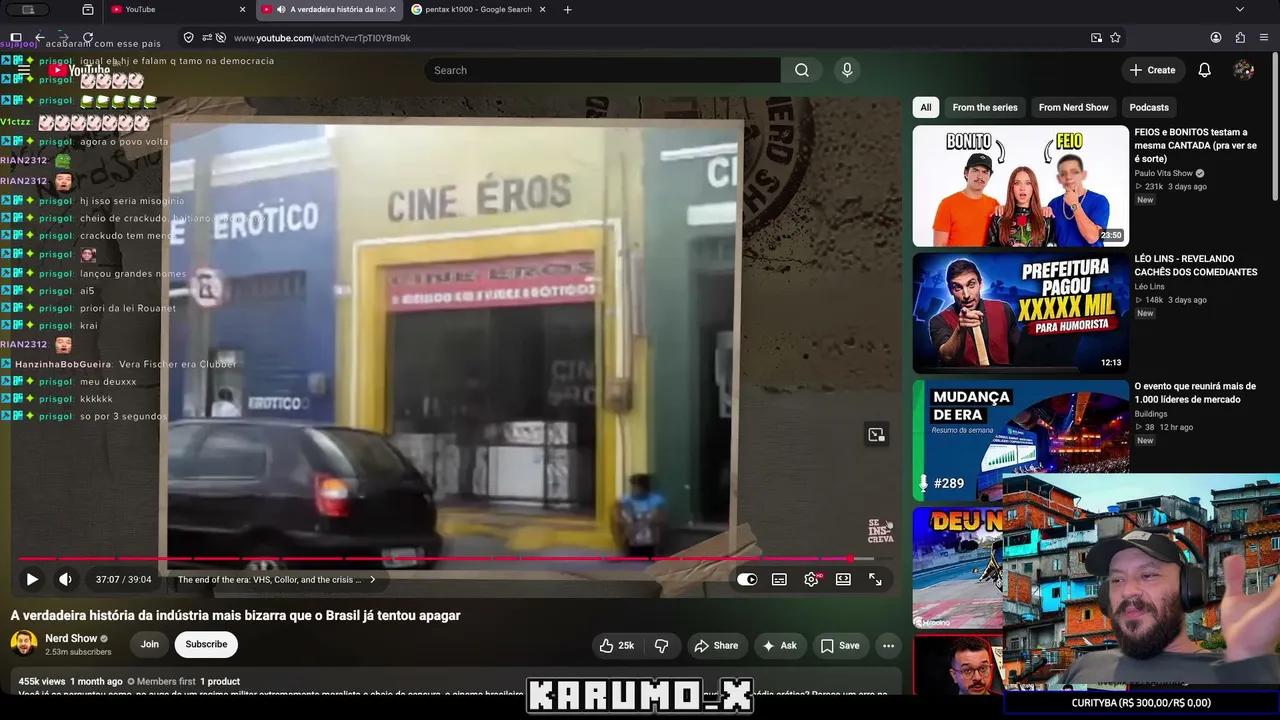Bookmark this page with the star
1280x720 pixels.
pos(1115,38)
